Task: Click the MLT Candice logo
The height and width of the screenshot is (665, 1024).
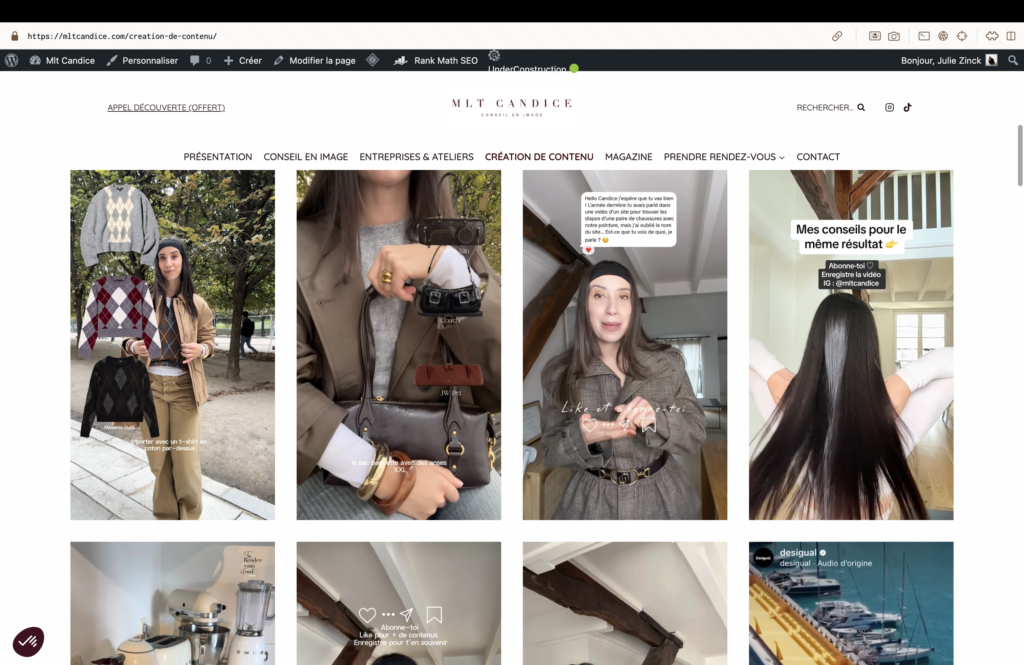Action: point(512,106)
